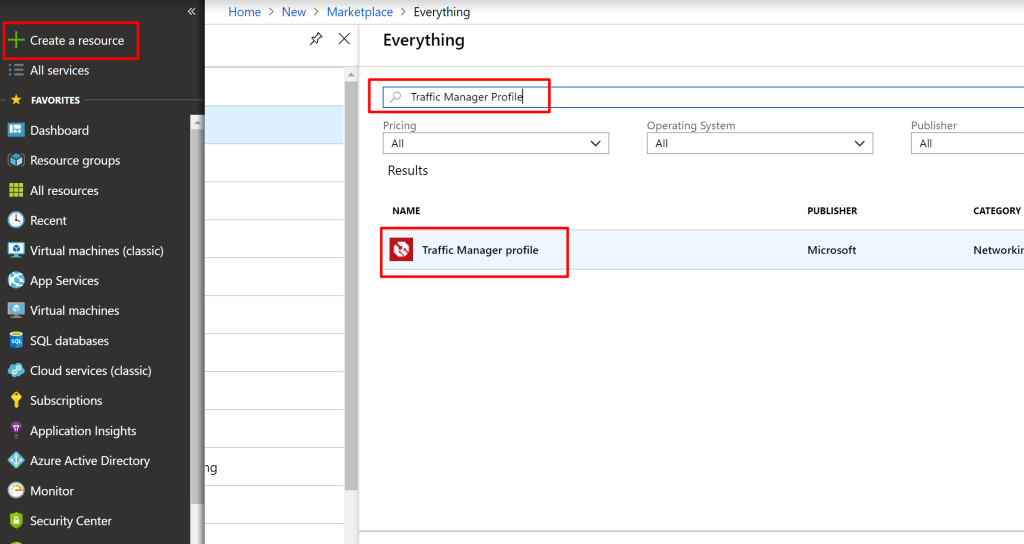1024x544 pixels.
Task: Close the blade with the X icon
Action: [344, 39]
